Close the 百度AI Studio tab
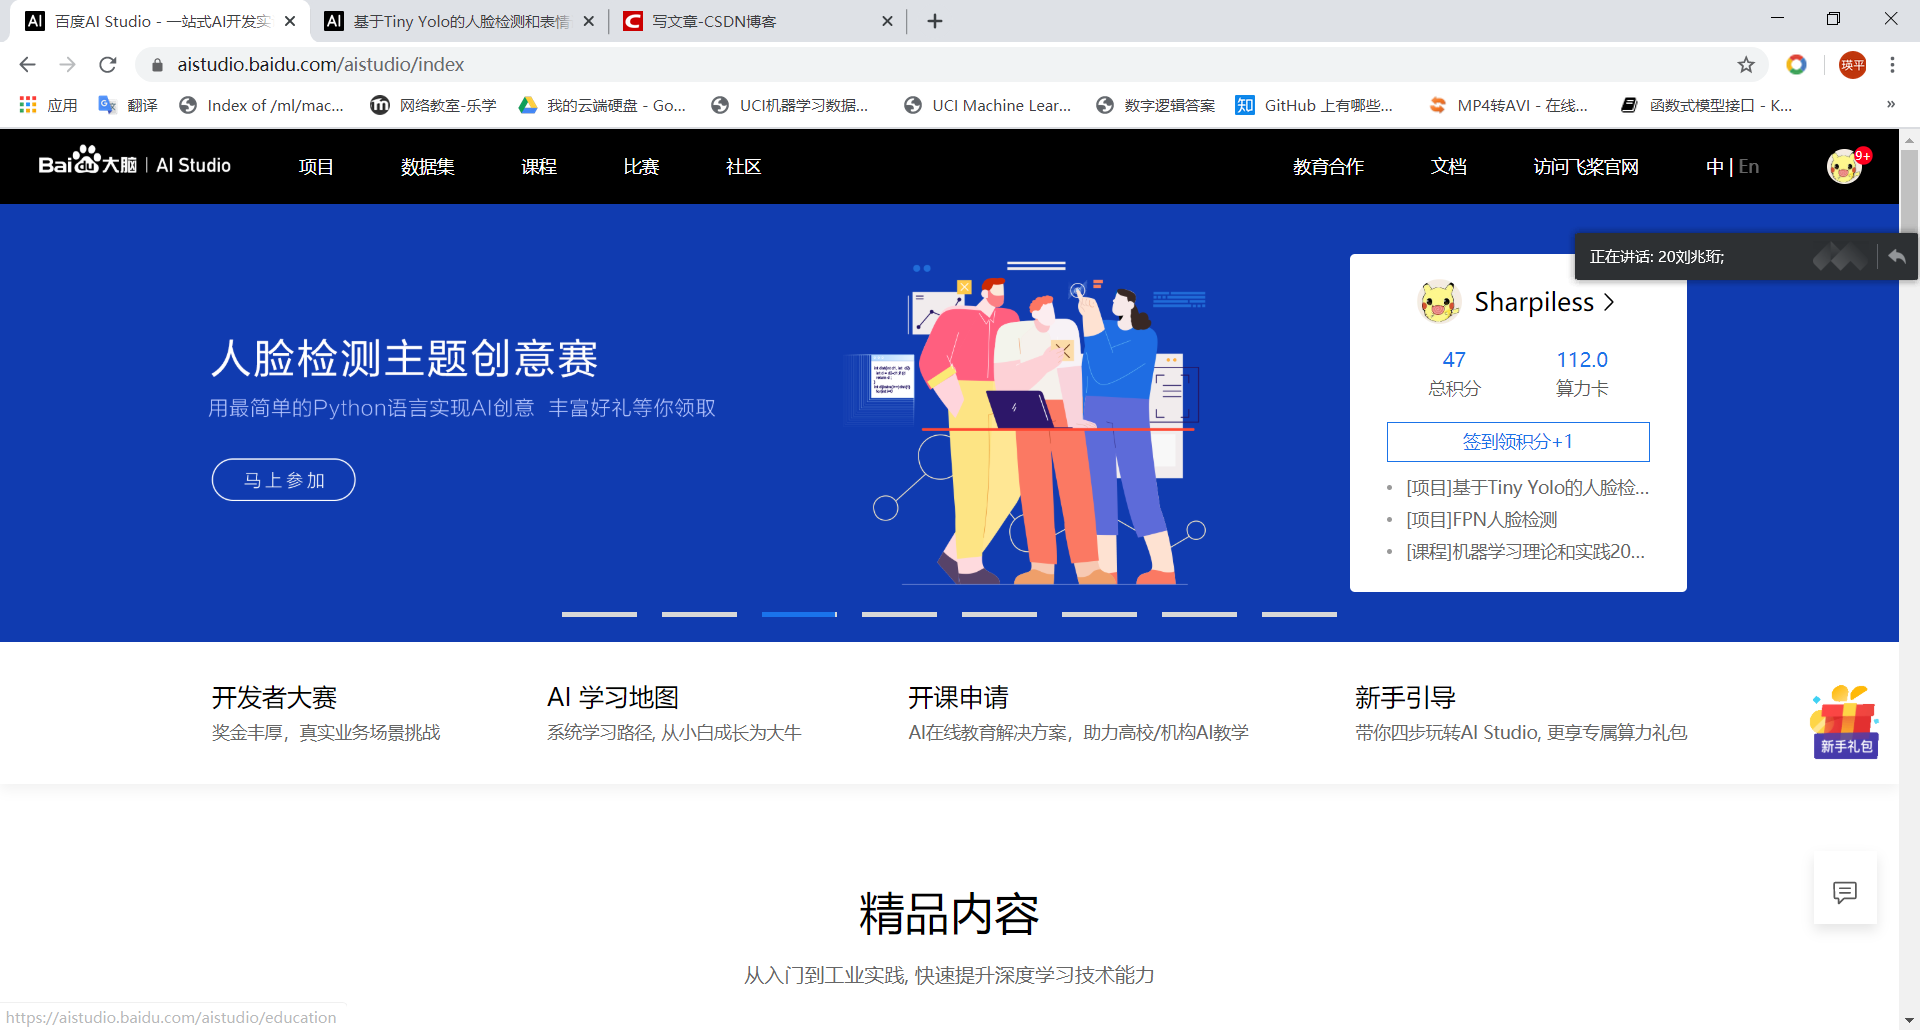The height and width of the screenshot is (1030, 1920). coord(290,21)
